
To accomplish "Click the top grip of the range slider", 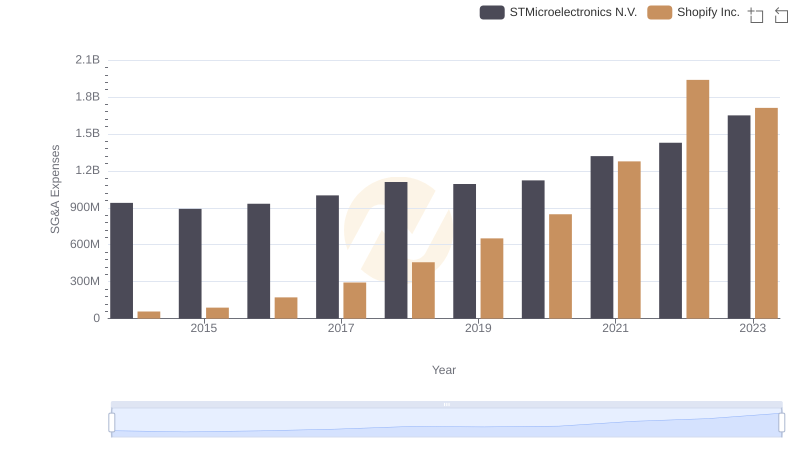I will pos(446,404).
